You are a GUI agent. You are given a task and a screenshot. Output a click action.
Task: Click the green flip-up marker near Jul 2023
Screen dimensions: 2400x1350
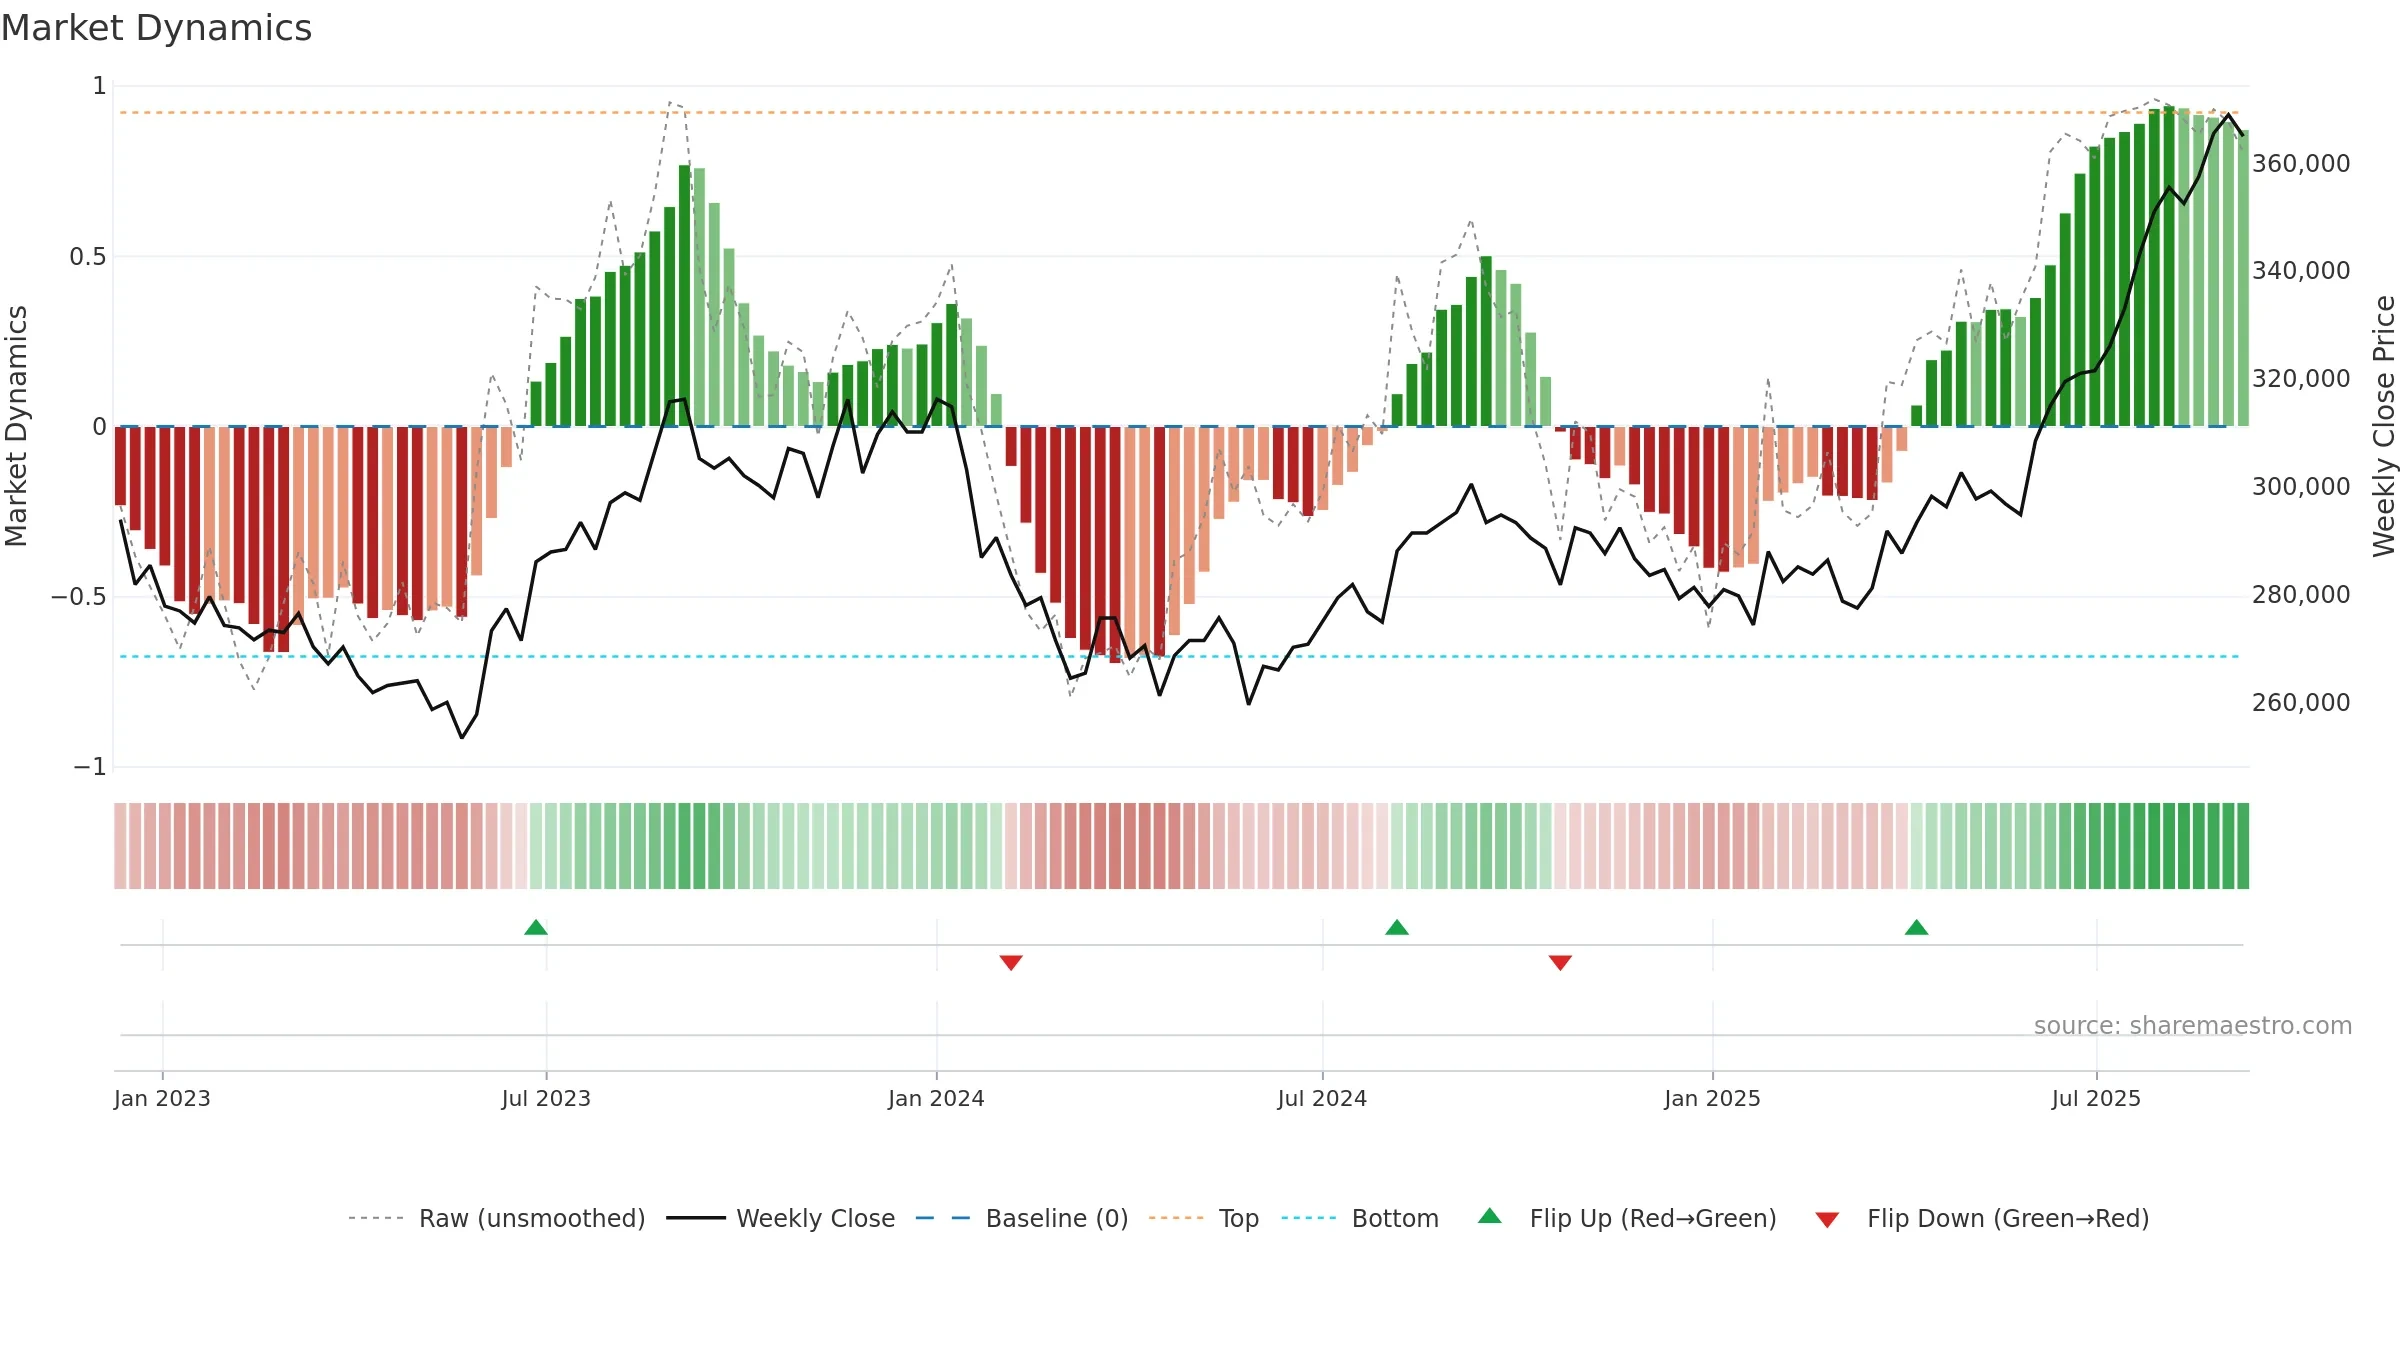(536, 927)
